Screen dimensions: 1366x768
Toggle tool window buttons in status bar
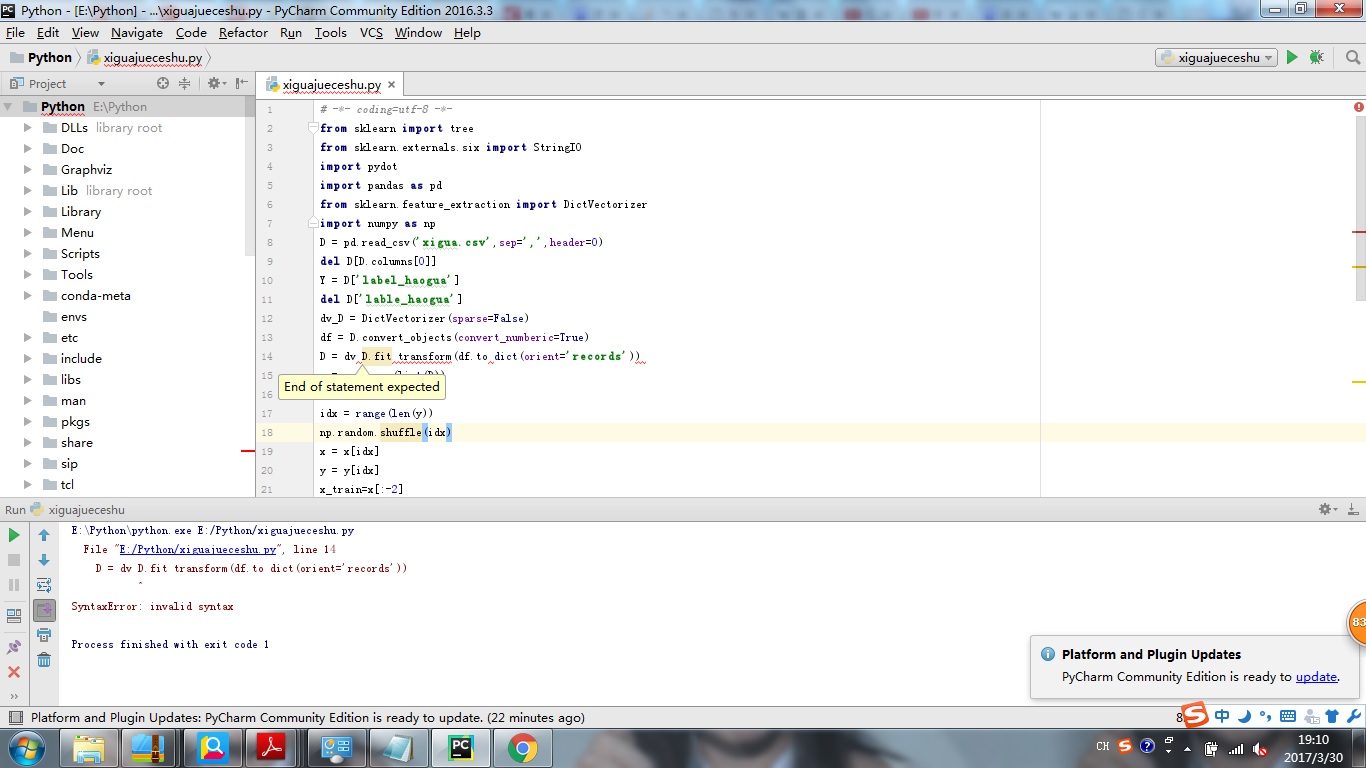coord(15,717)
